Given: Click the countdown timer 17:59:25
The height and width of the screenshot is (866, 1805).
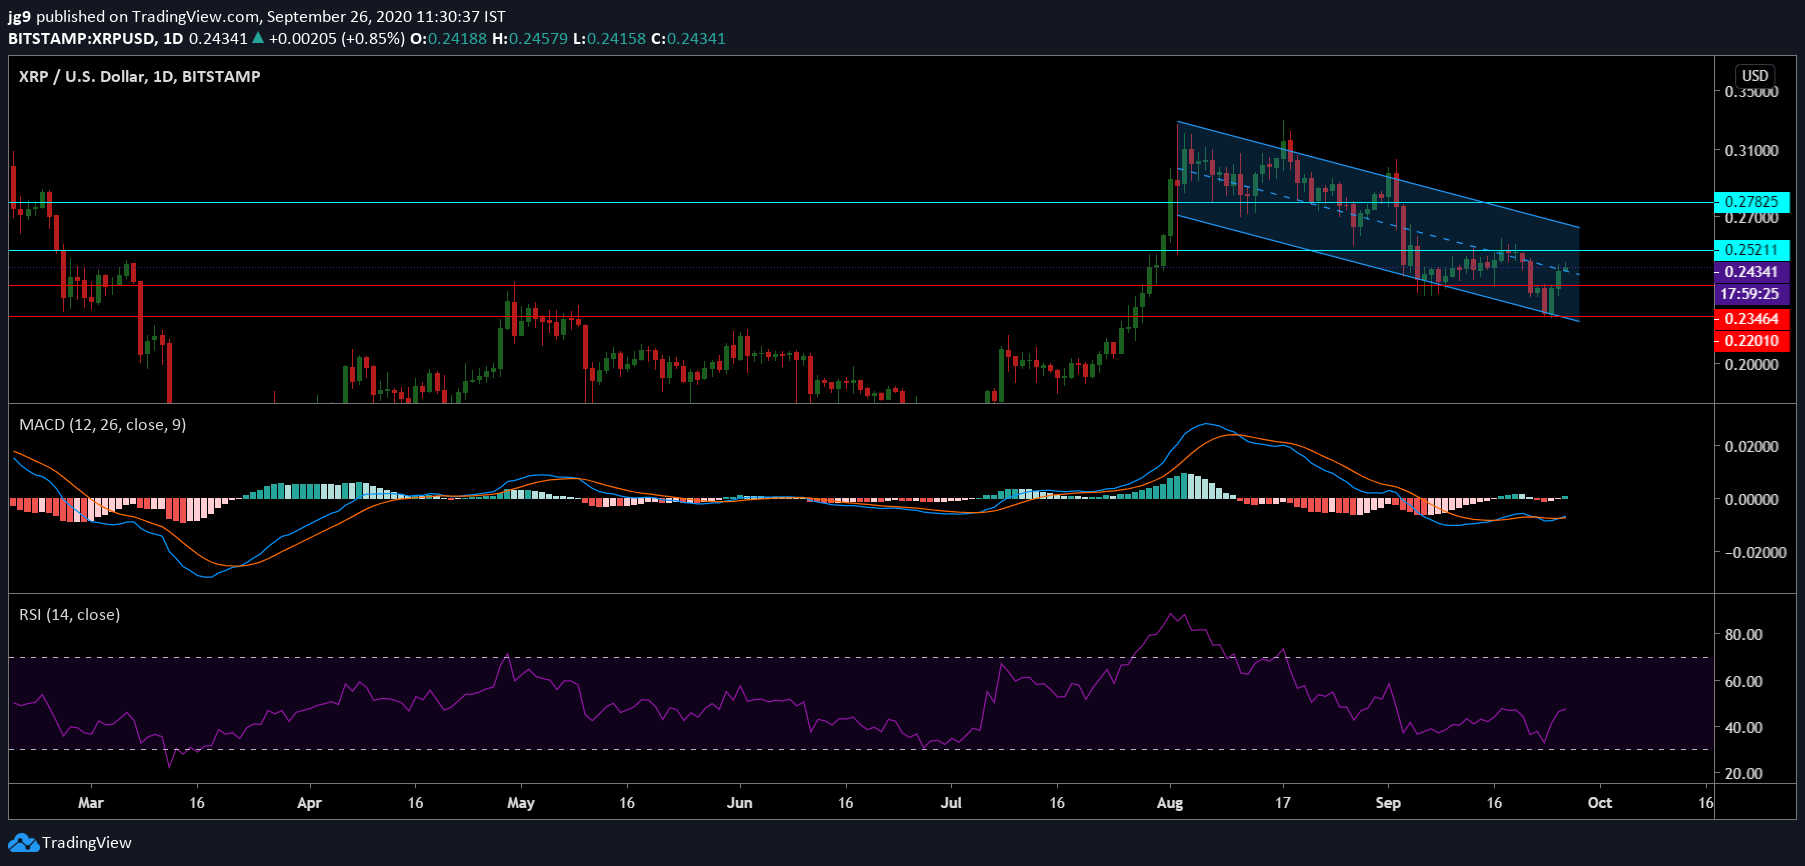Looking at the screenshot, I should pyautogui.click(x=1751, y=294).
